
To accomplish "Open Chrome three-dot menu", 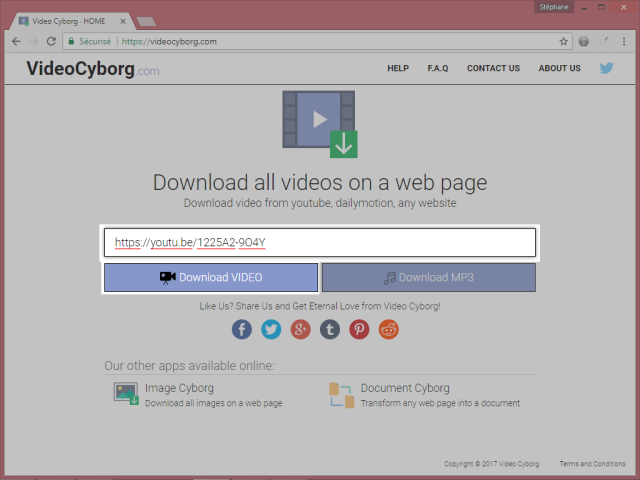I will [624, 41].
